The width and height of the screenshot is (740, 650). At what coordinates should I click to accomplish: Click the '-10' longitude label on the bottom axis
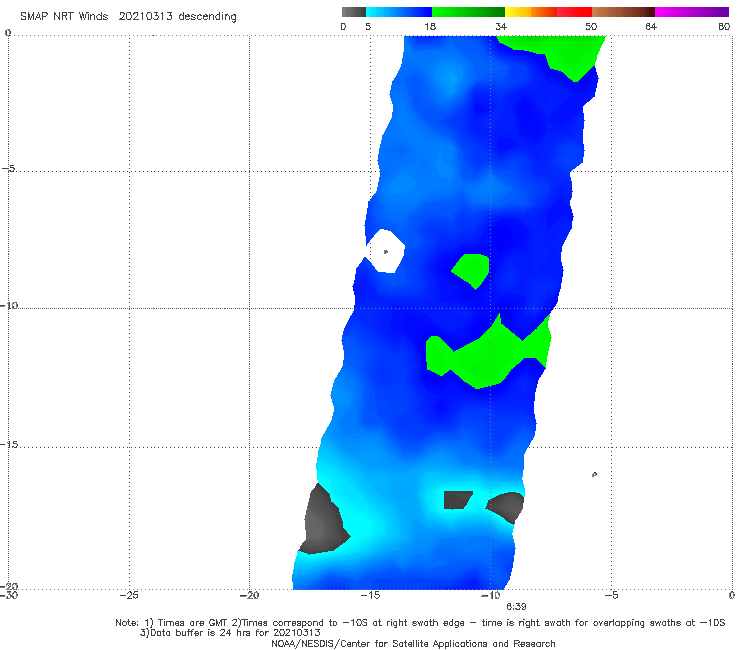click(x=490, y=595)
